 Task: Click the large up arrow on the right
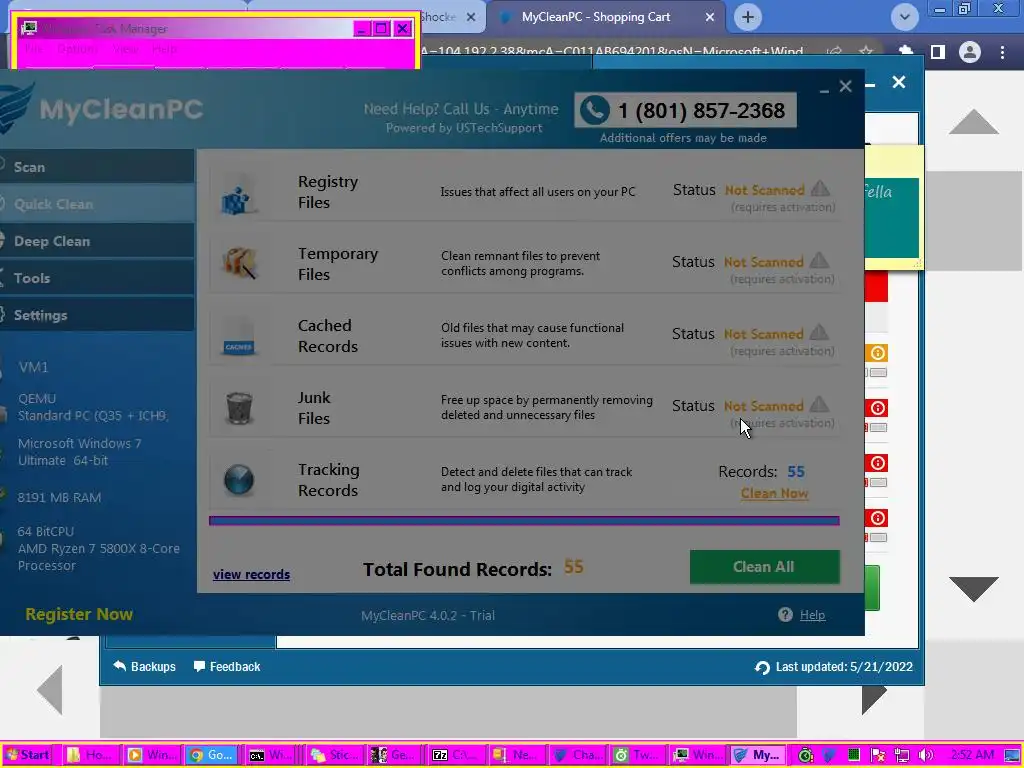pyautogui.click(x=974, y=122)
